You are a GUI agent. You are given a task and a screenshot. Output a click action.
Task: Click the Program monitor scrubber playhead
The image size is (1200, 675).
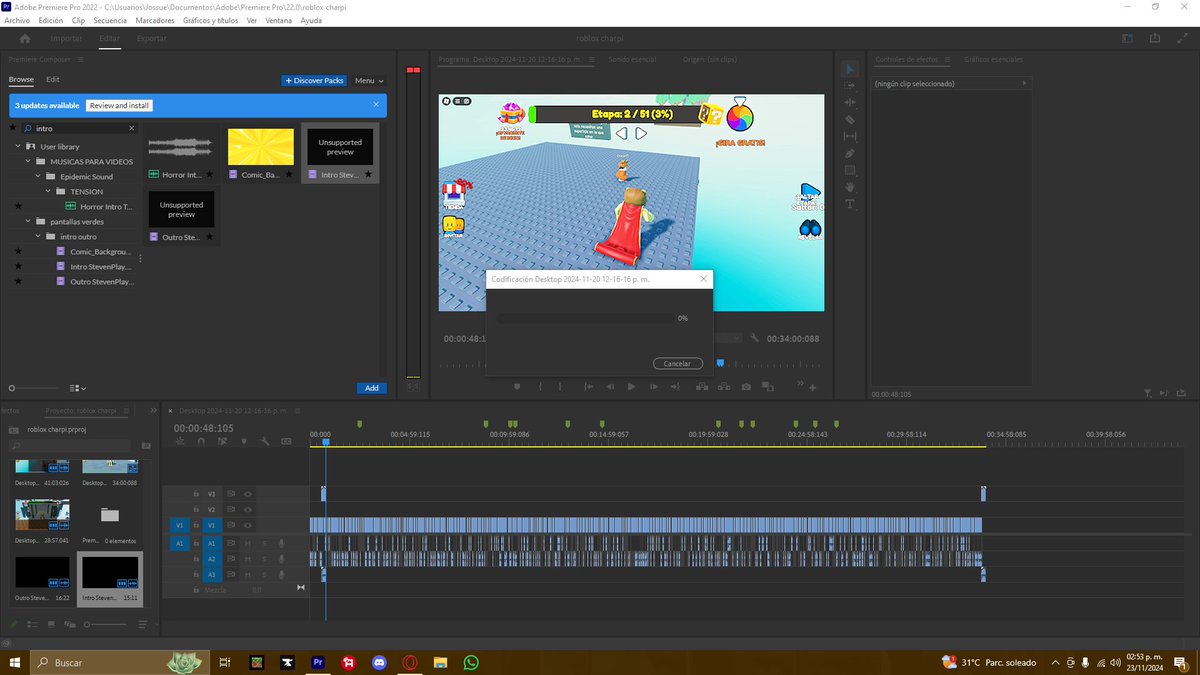[x=720, y=363]
